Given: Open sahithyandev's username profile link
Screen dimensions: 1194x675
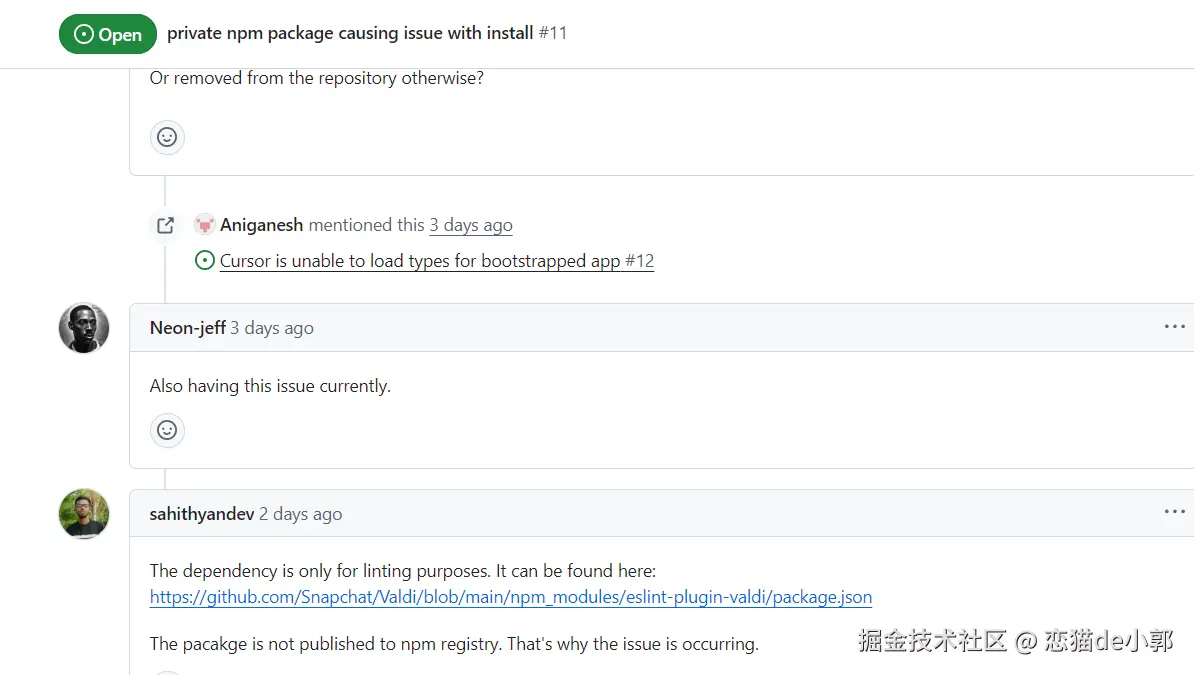Looking at the screenshot, I should pos(202,514).
